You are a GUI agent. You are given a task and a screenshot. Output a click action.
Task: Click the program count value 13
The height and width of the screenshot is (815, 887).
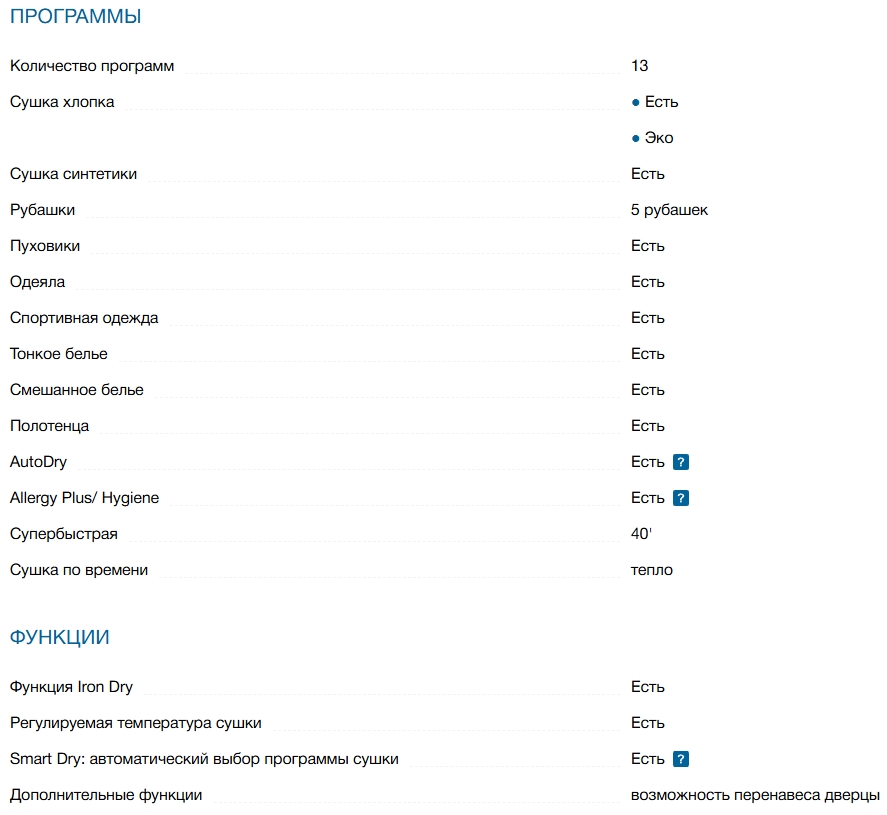coord(640,66)
